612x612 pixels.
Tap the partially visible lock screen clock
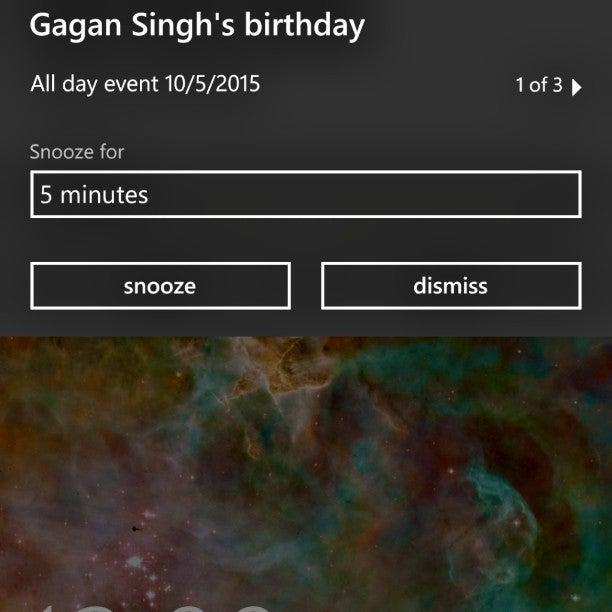[x=156, y=608]
